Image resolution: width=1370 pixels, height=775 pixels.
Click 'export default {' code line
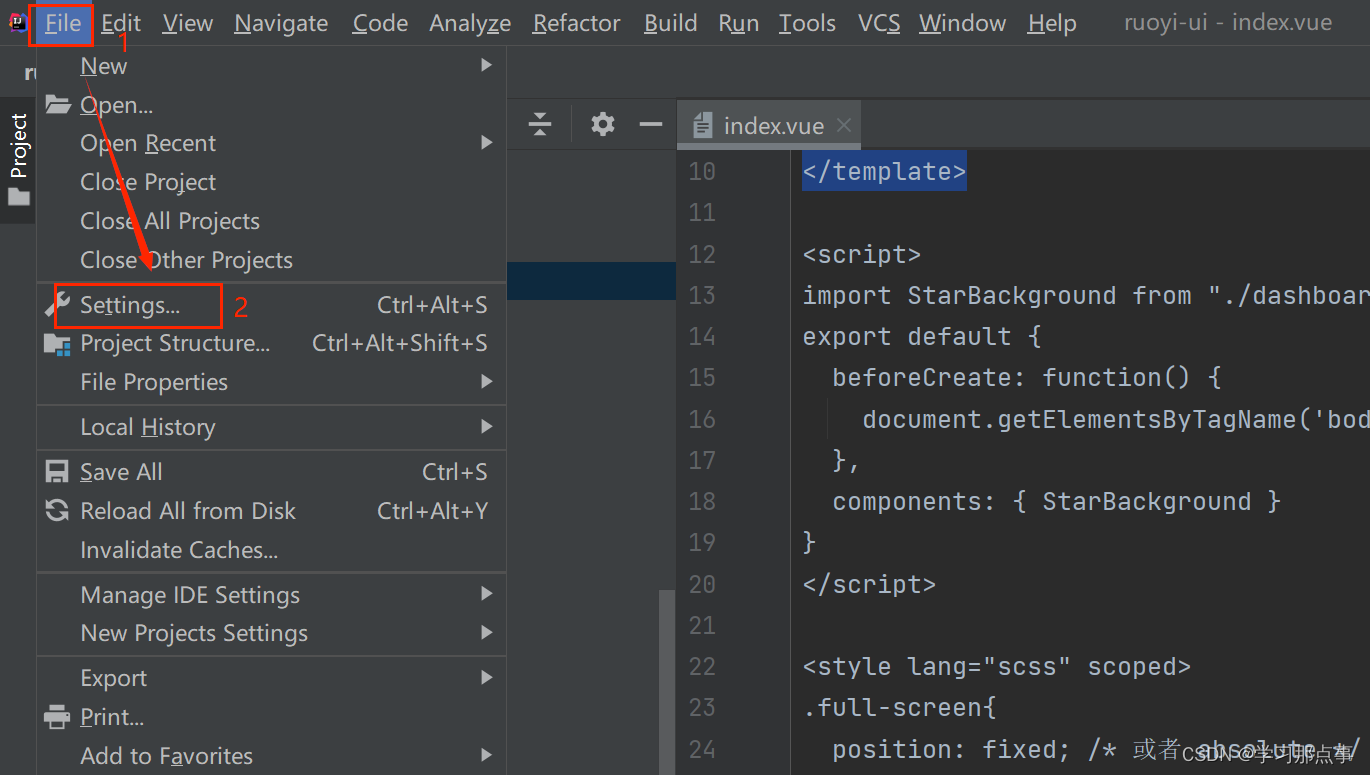[x=921, y=336]
